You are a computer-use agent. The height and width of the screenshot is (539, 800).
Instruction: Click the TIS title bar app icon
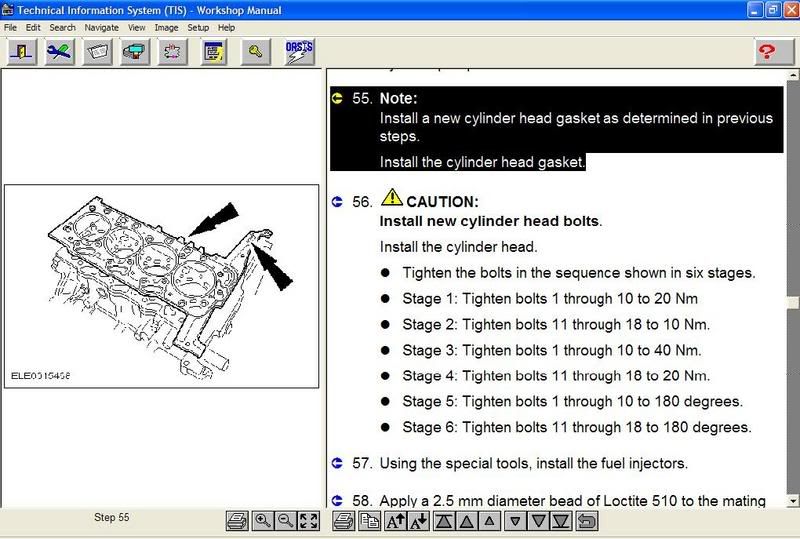click(8, 10)
